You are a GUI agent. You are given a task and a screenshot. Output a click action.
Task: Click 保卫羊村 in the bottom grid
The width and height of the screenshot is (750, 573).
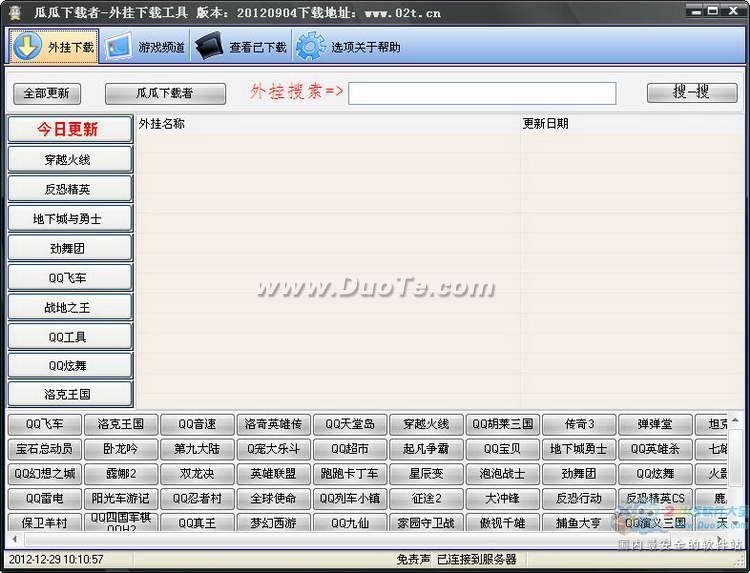coord(44,523)
